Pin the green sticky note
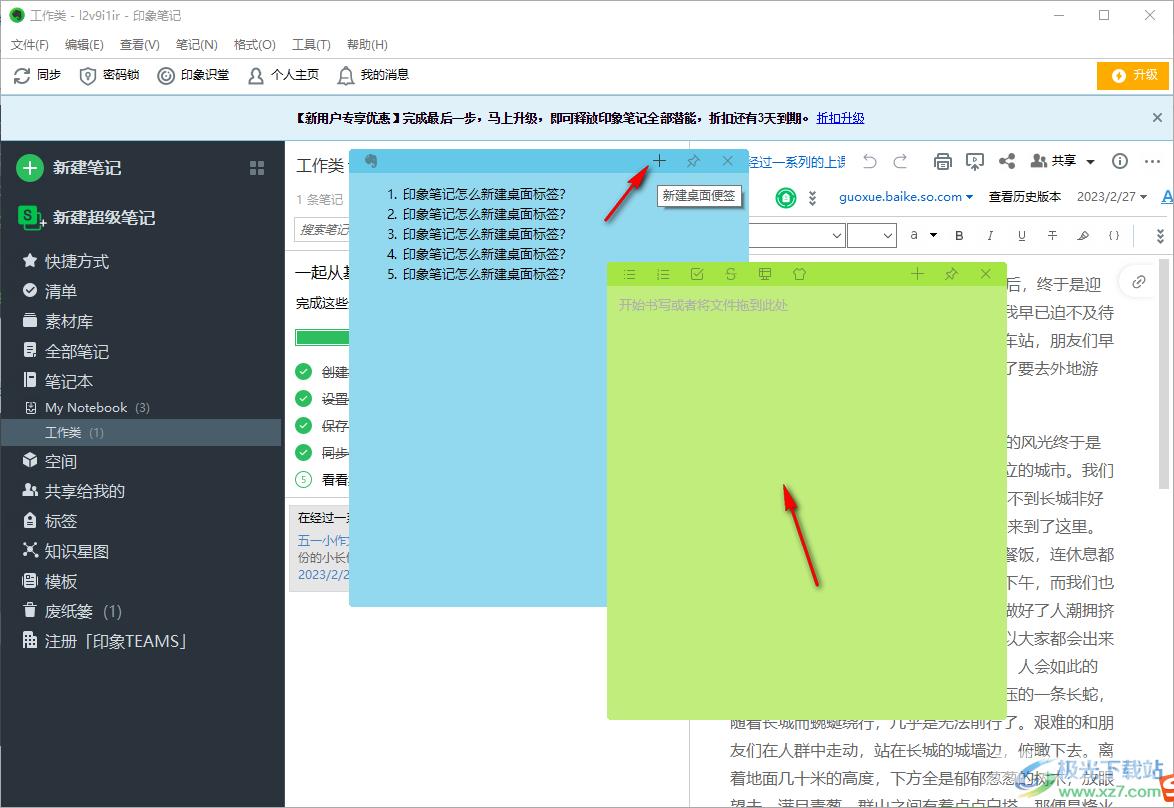This screenshot has height=808, width=1174. coord(952,274)
